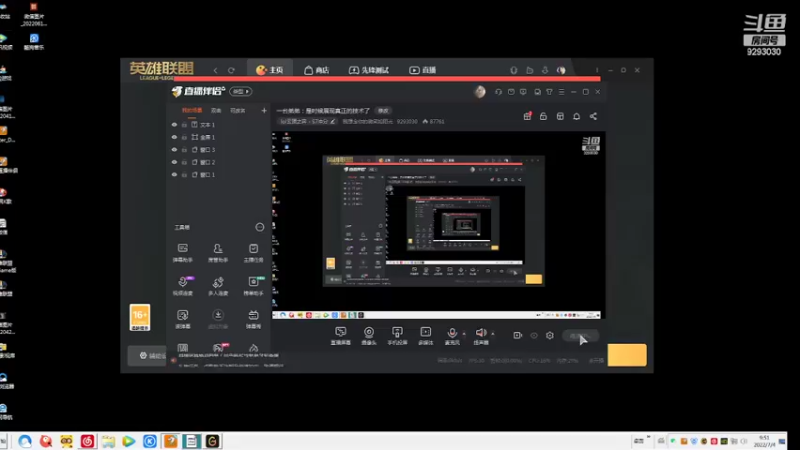This screenshot has width=800, height=450.
Task: Open the 直播 tab in the League client
Action: (x=422, y=70)
